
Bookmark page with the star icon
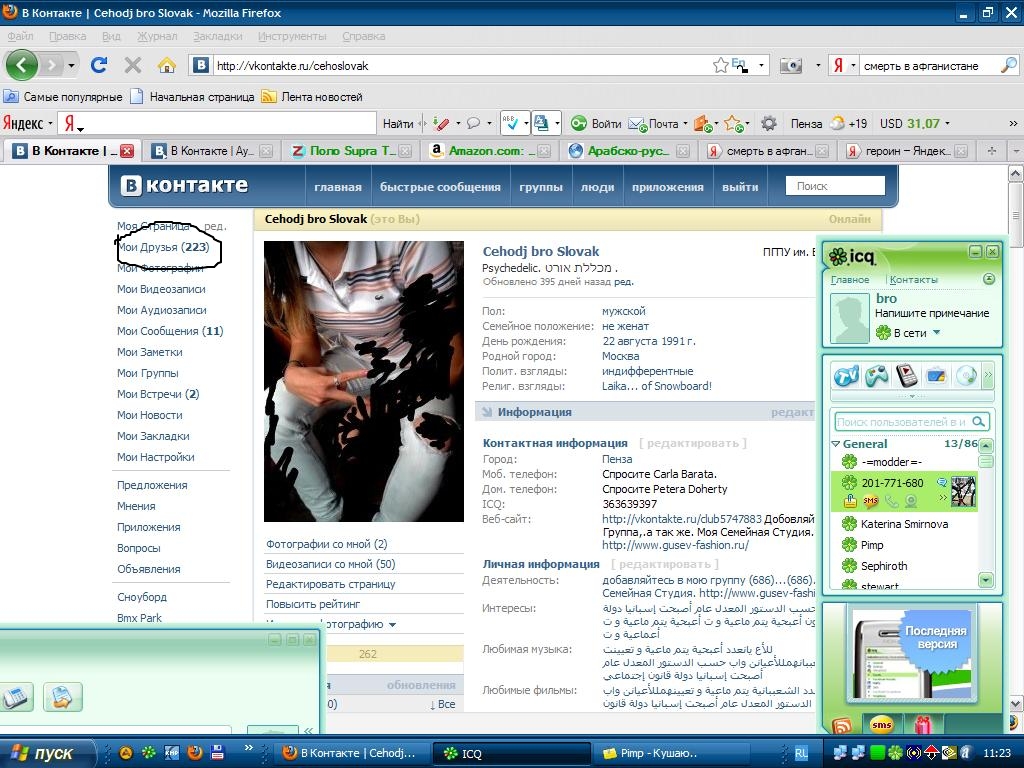point(720,65)
